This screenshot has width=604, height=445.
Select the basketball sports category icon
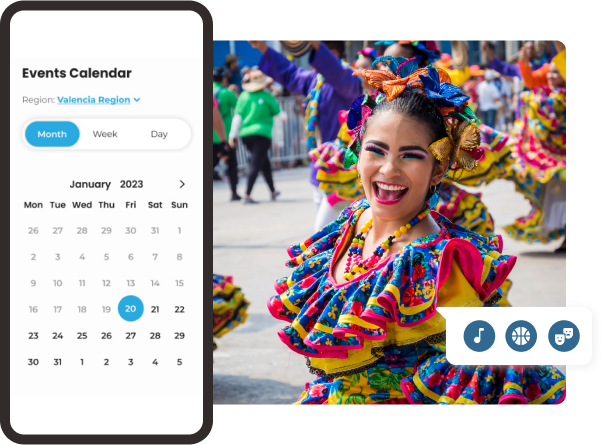pos(522,335)
